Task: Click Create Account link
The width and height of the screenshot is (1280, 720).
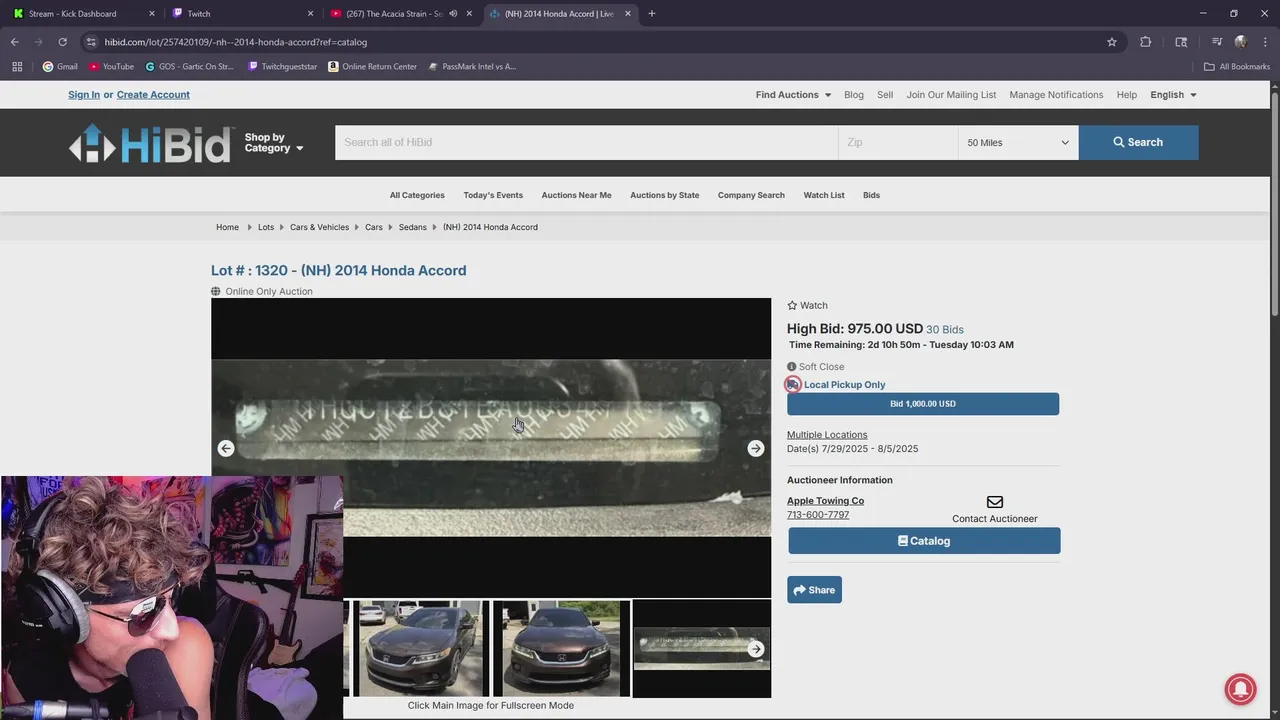Action: tap(153, 95)
